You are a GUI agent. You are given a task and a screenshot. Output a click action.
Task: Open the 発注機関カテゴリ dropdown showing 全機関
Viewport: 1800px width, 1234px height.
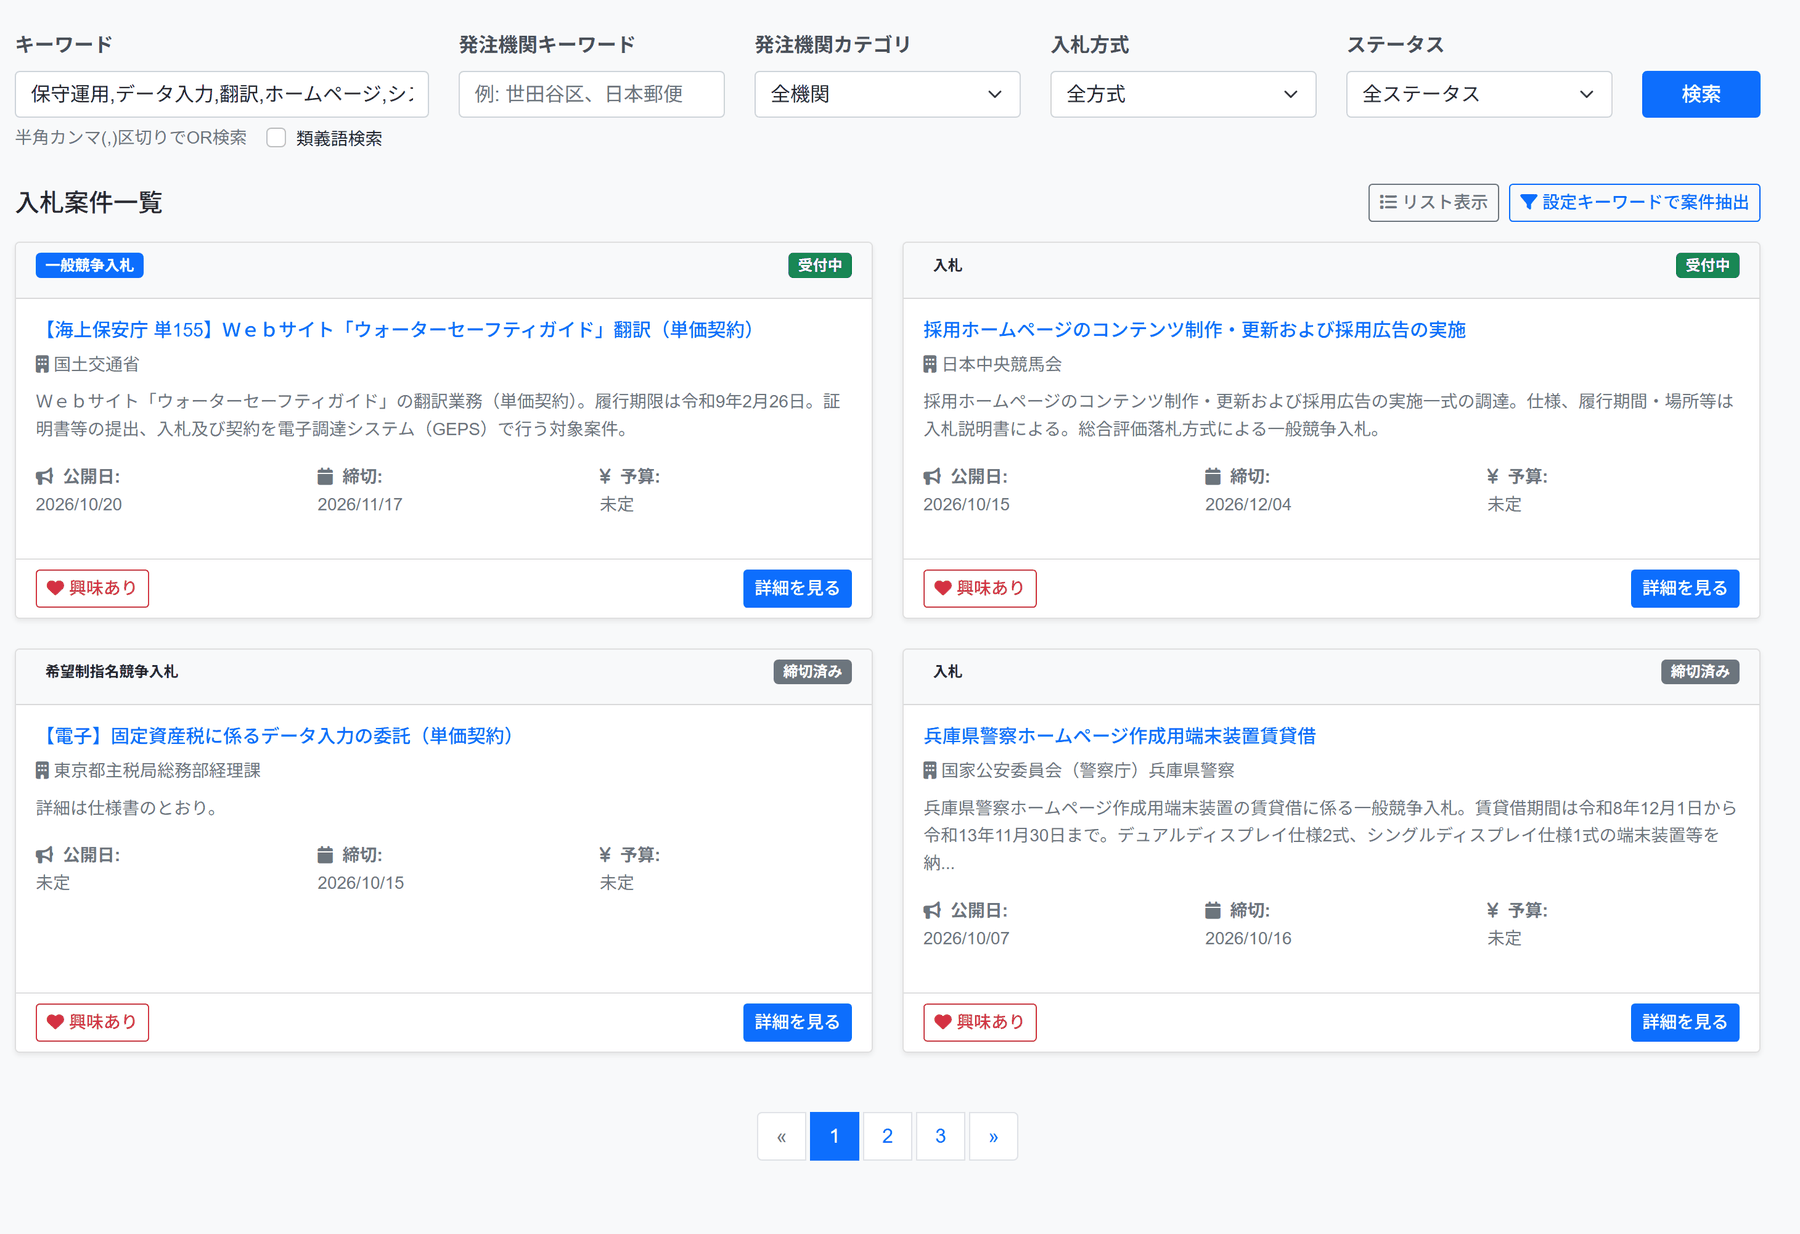tap(887, 94)
